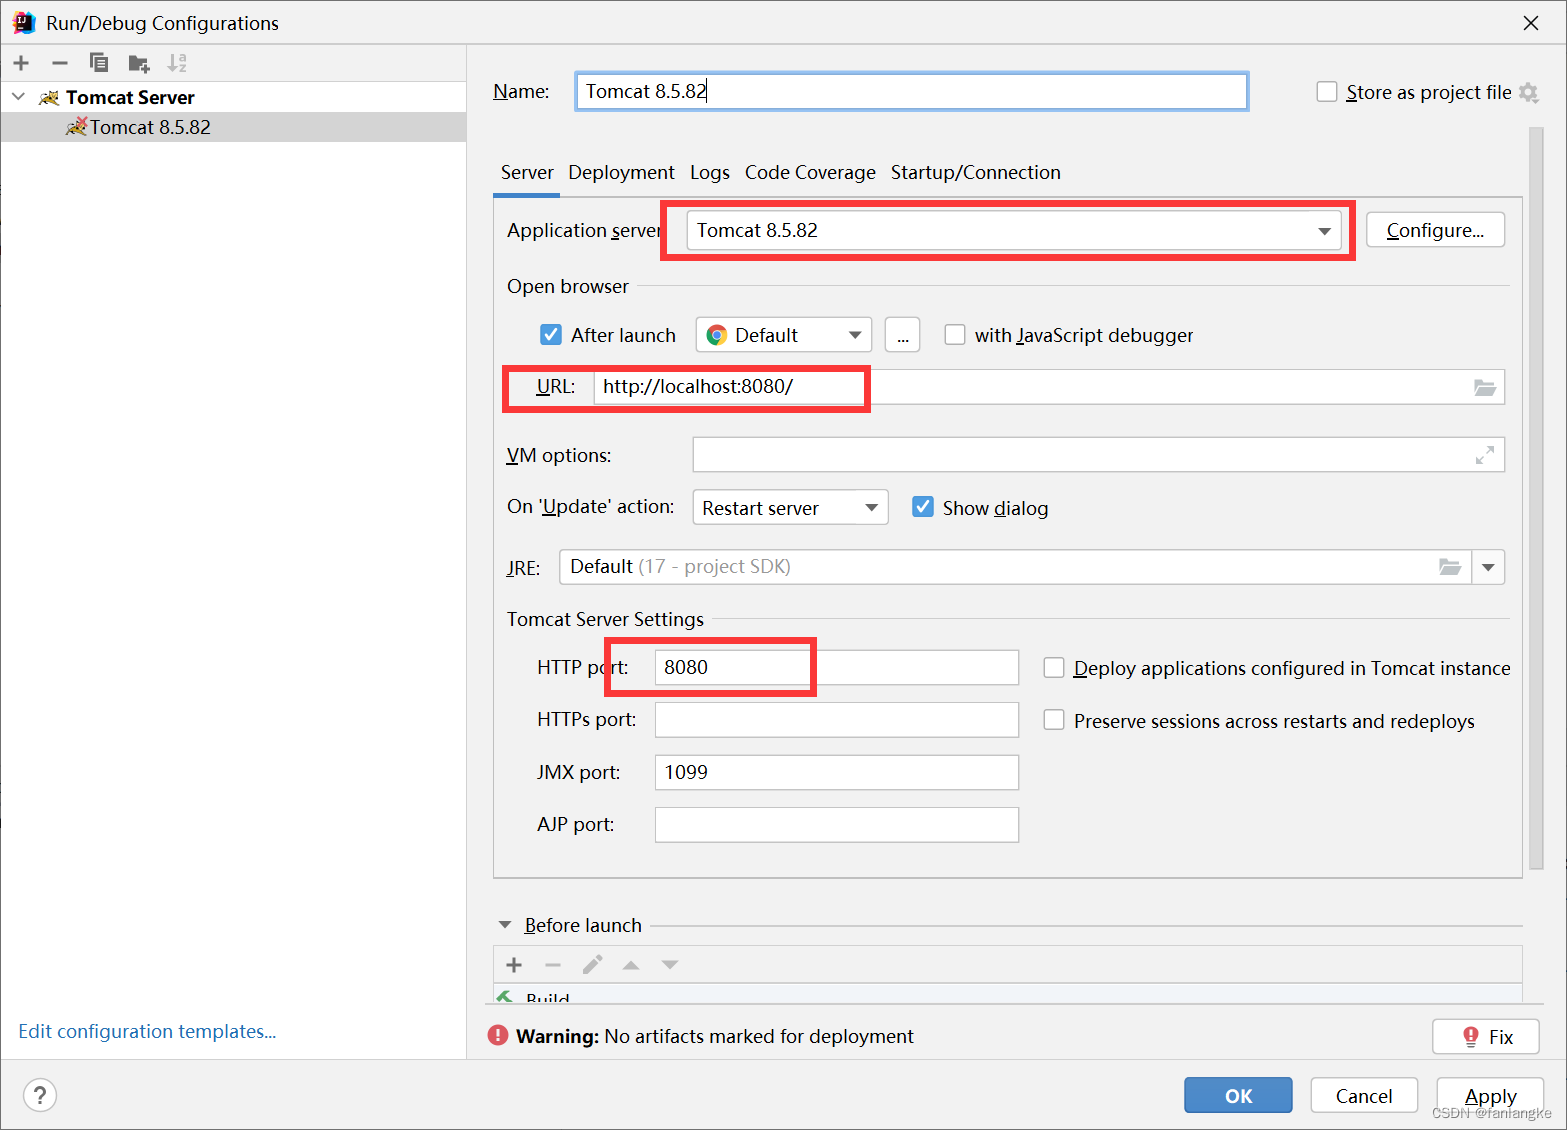Screen dimensions: 1567x1130
Task: Uncheck the Show dialog checkbox
Action: 923,507
